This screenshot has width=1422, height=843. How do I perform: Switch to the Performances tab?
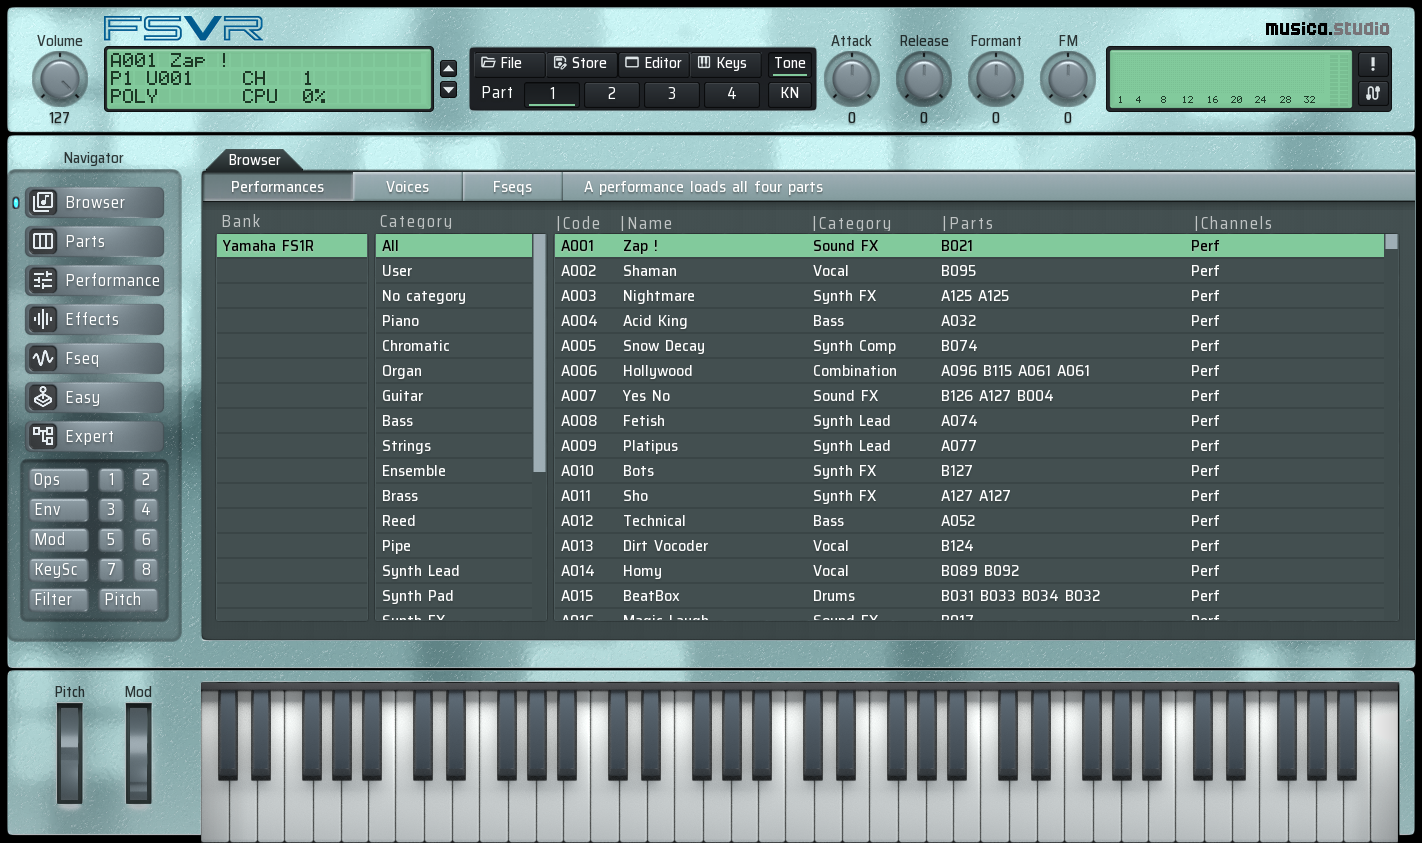pos(278,187)
